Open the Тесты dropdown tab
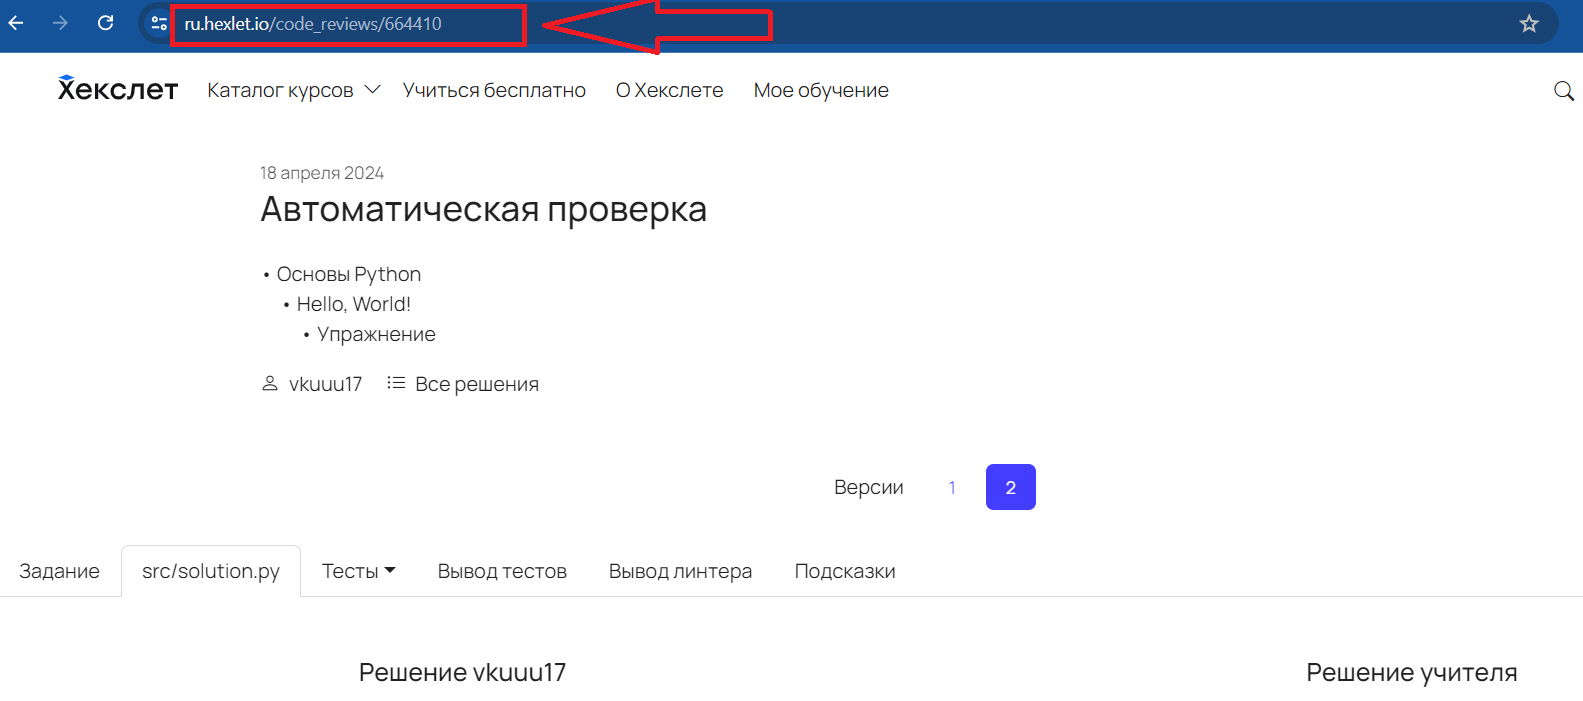Viewport: 1583px width, 701px height. coord(358,571)
